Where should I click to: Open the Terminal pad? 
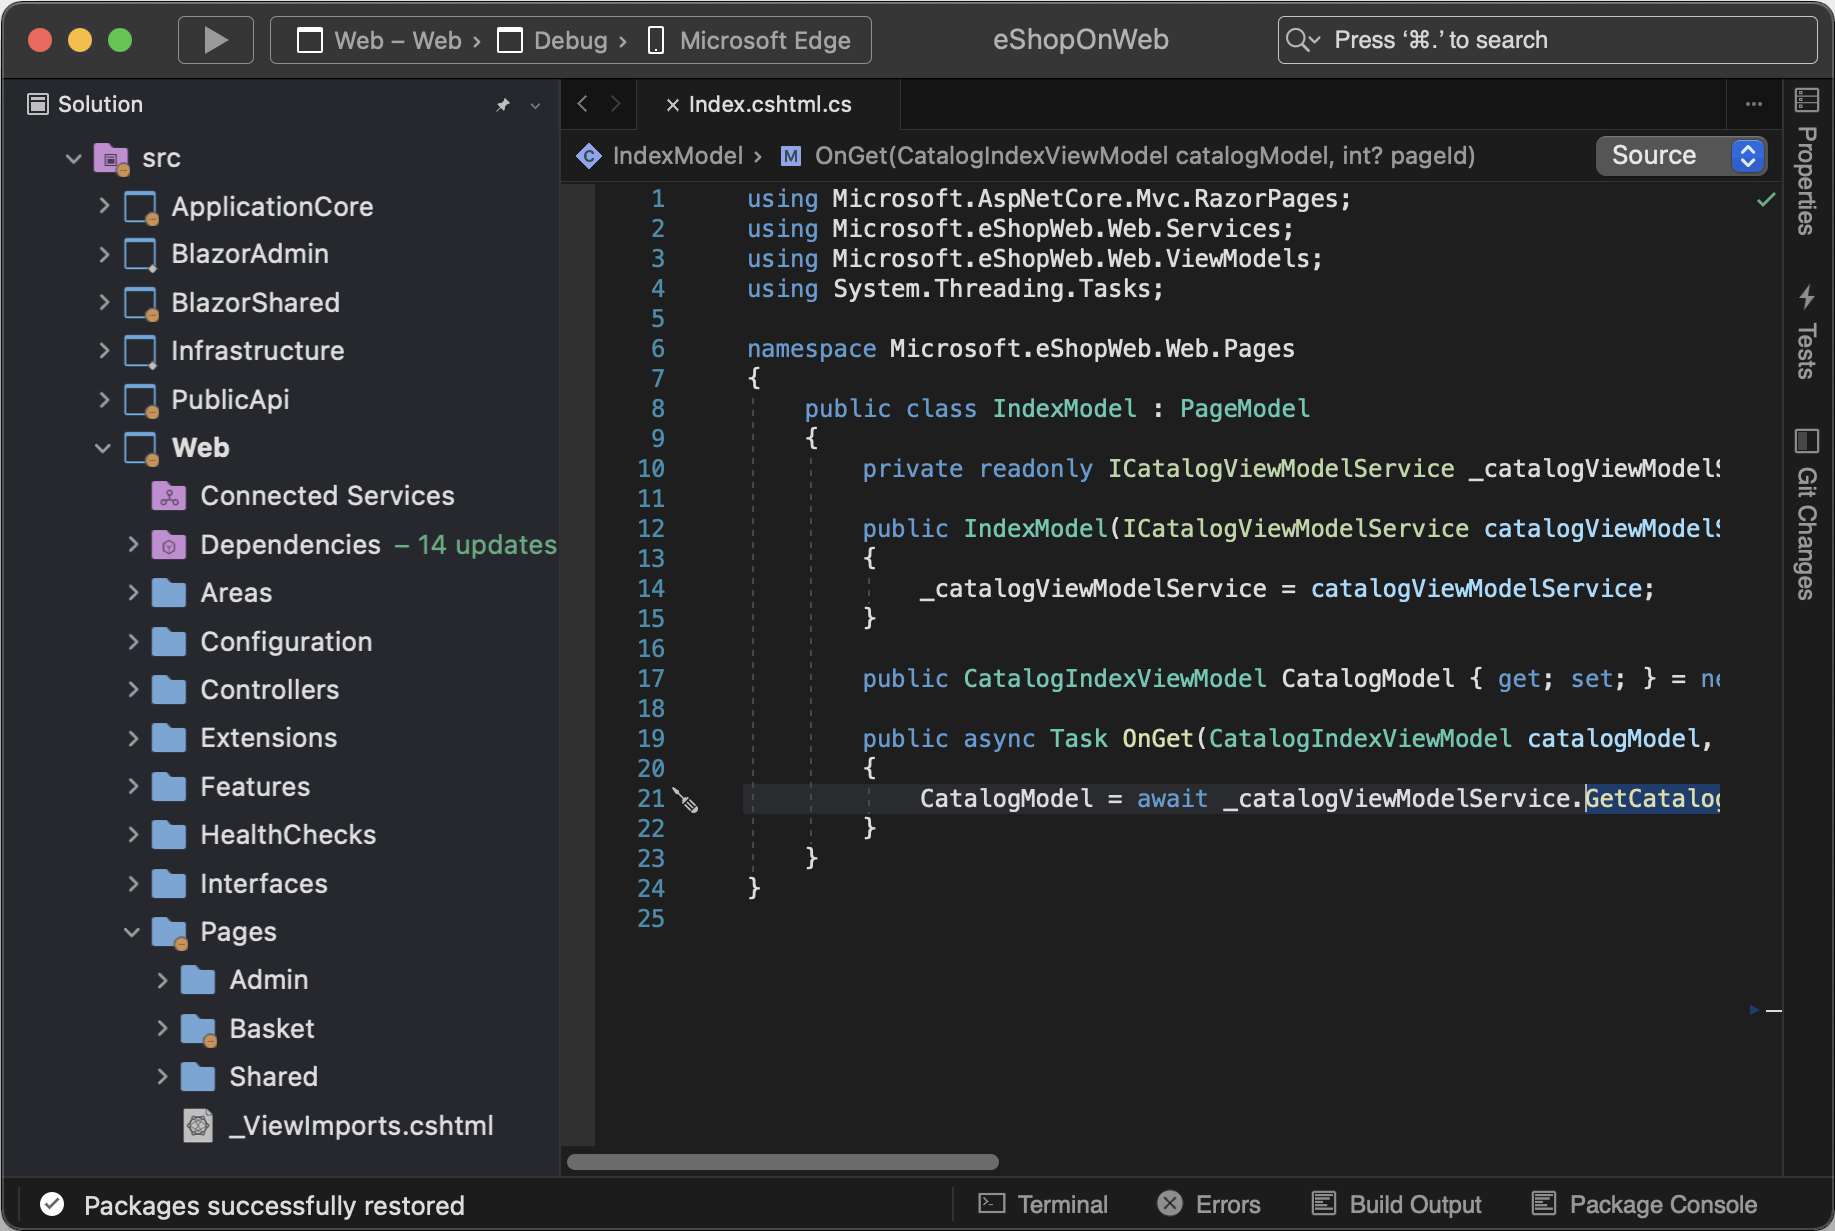tap(1042, 1204)
